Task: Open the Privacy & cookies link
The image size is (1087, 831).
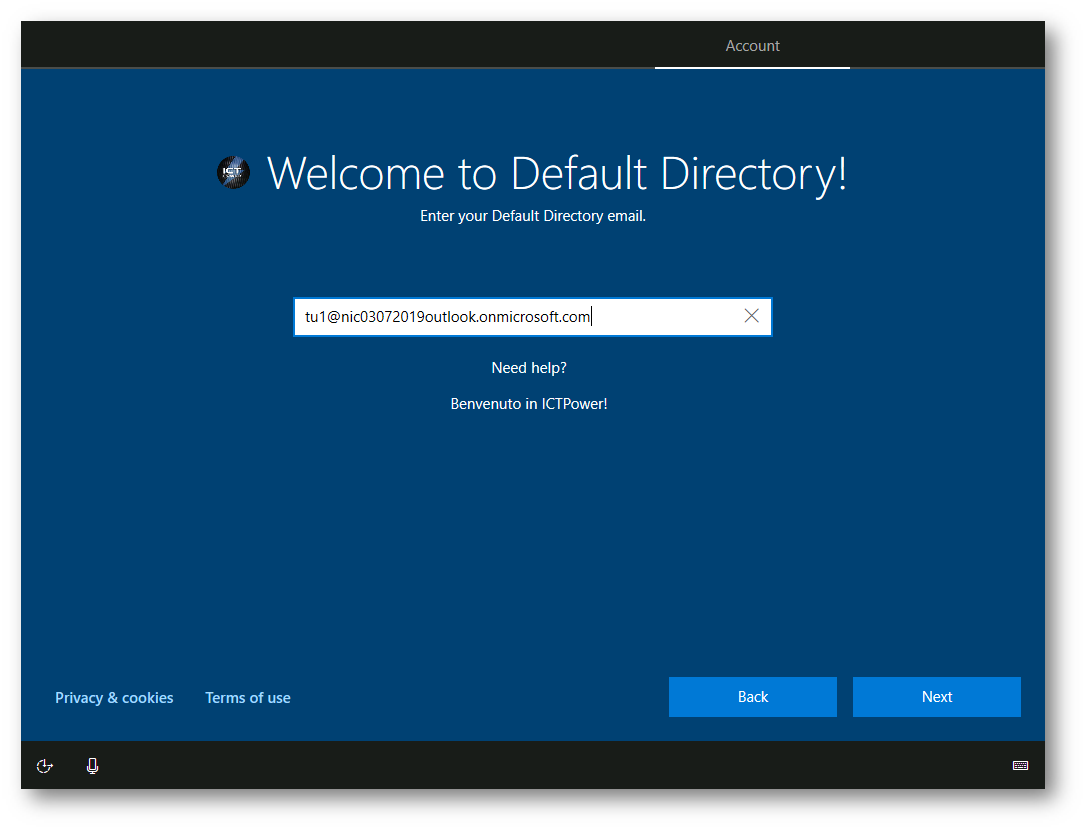Action: pos(114,698)
